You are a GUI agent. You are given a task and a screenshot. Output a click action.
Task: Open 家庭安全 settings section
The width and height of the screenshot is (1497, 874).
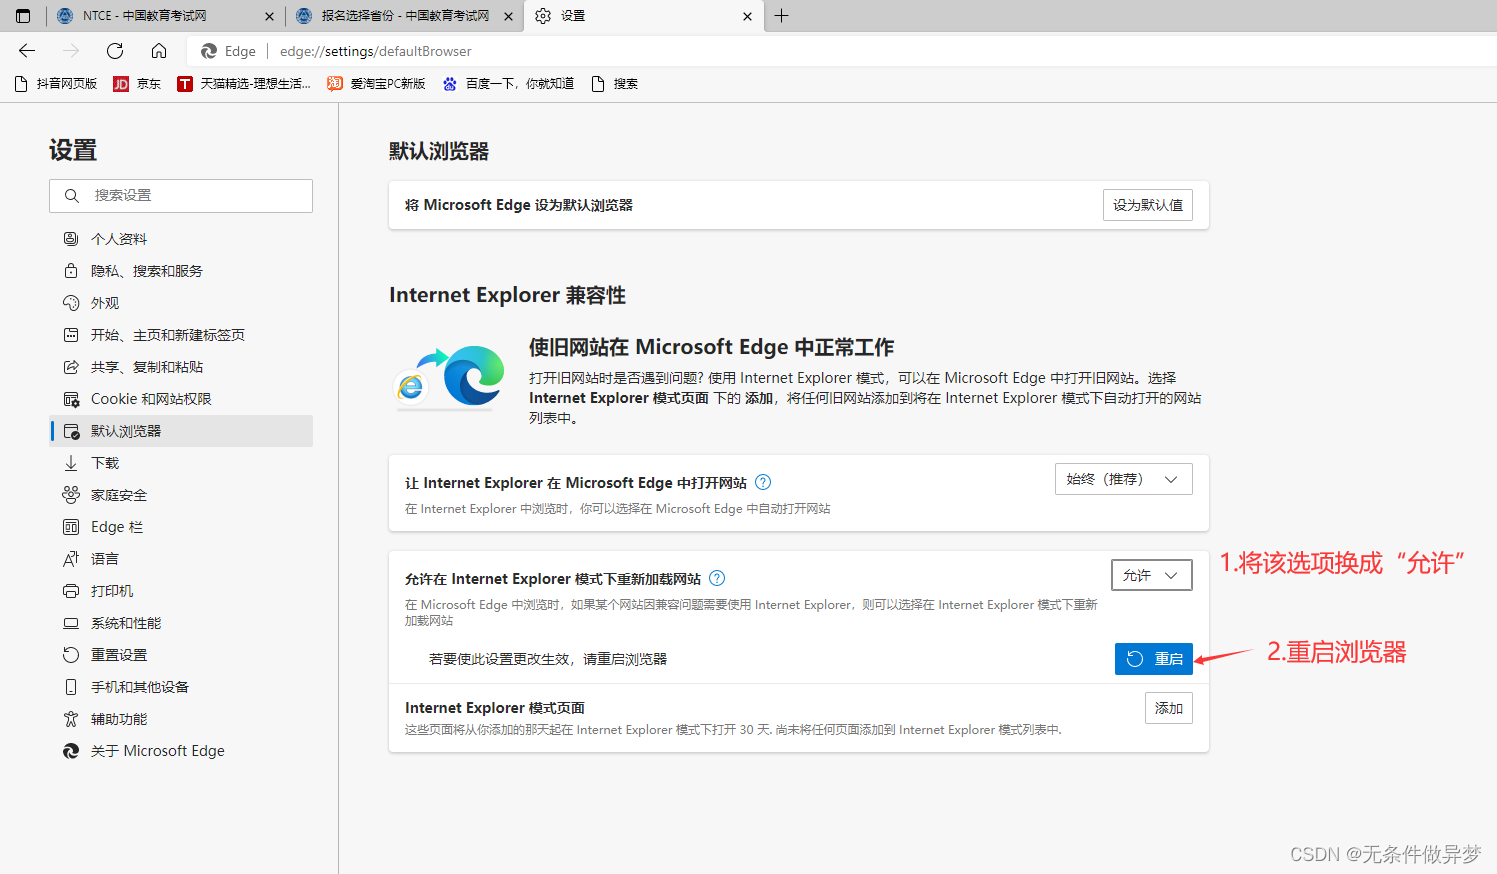pyautogui.click(x=181, y=495)
